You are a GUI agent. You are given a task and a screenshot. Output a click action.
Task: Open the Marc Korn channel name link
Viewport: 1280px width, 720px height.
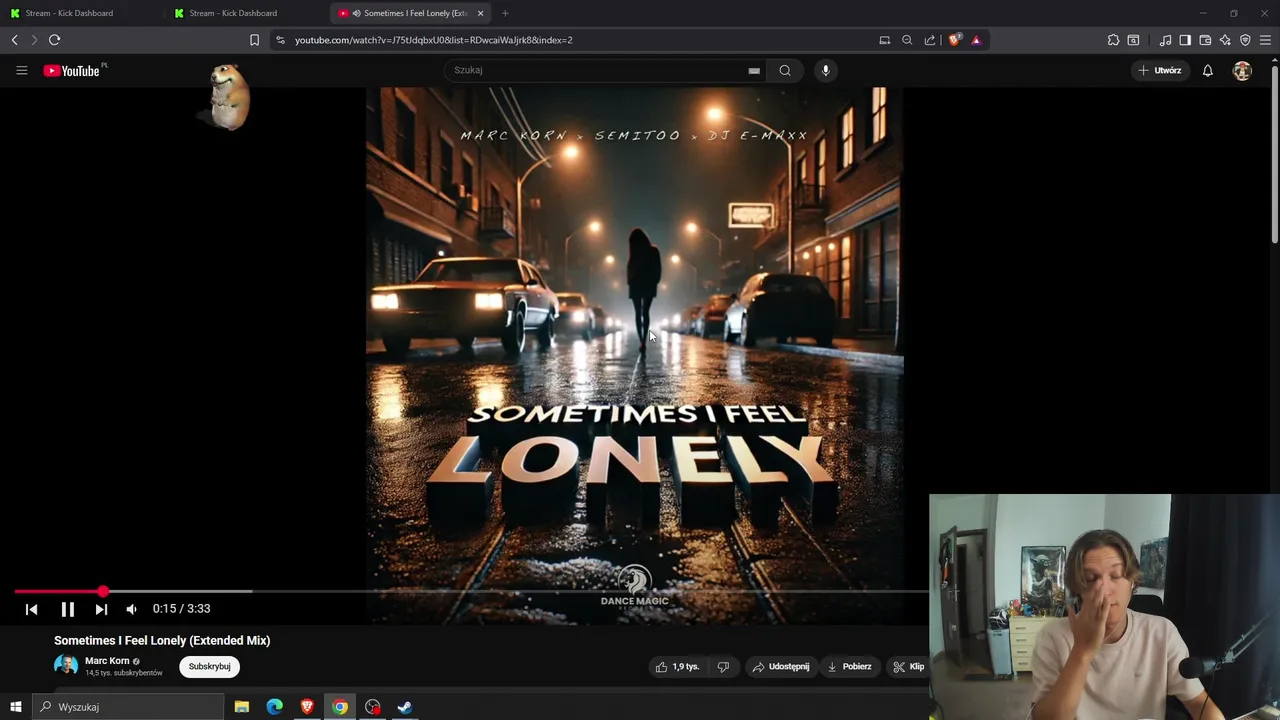tap(107, 661)
